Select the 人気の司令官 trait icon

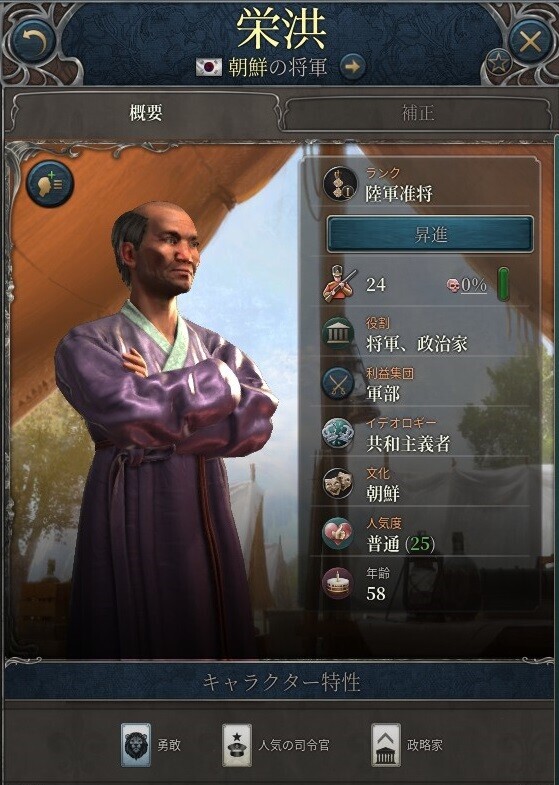click(237, 745)
